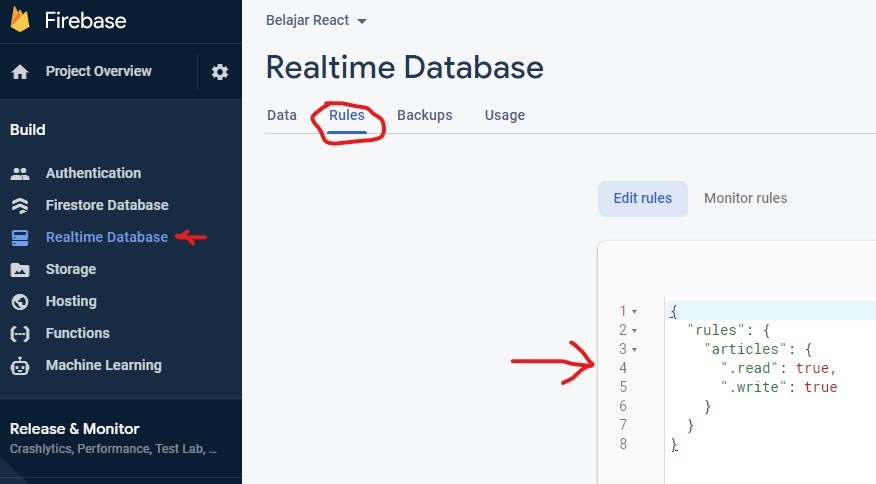Collapse the "rules" block on line 2
This screenshot has width=876, height=484.
[634, 331]
